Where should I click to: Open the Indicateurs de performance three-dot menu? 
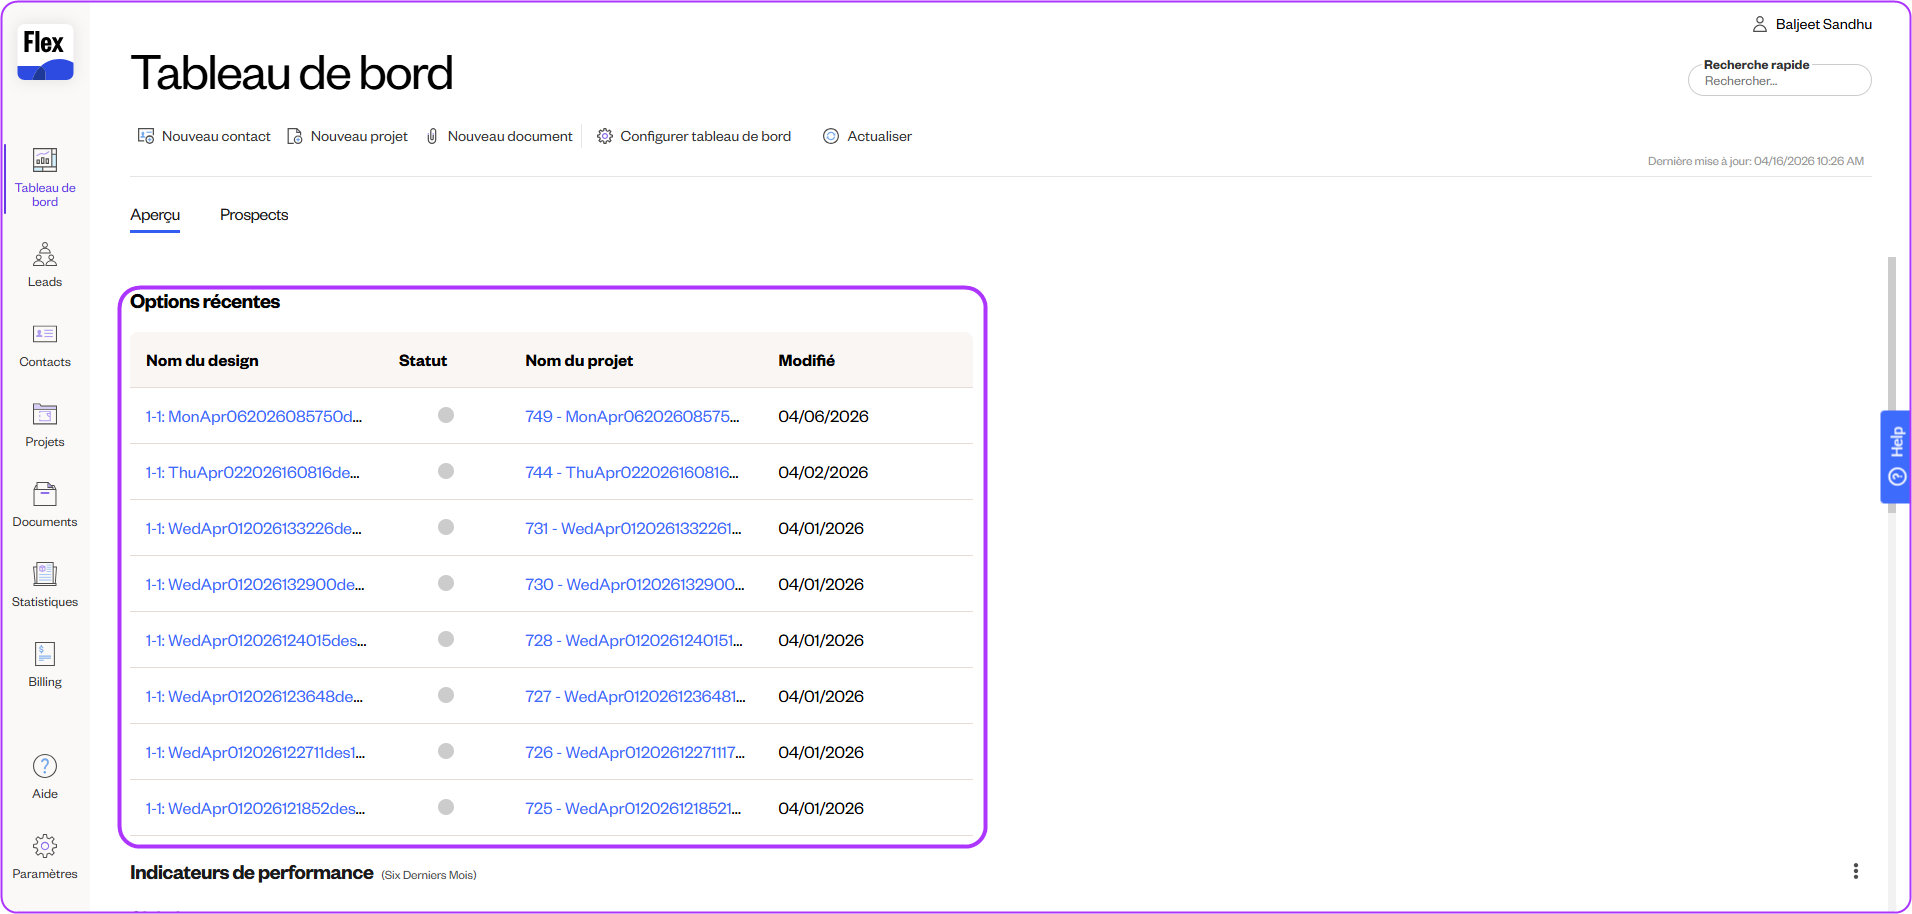(1855, 871)
